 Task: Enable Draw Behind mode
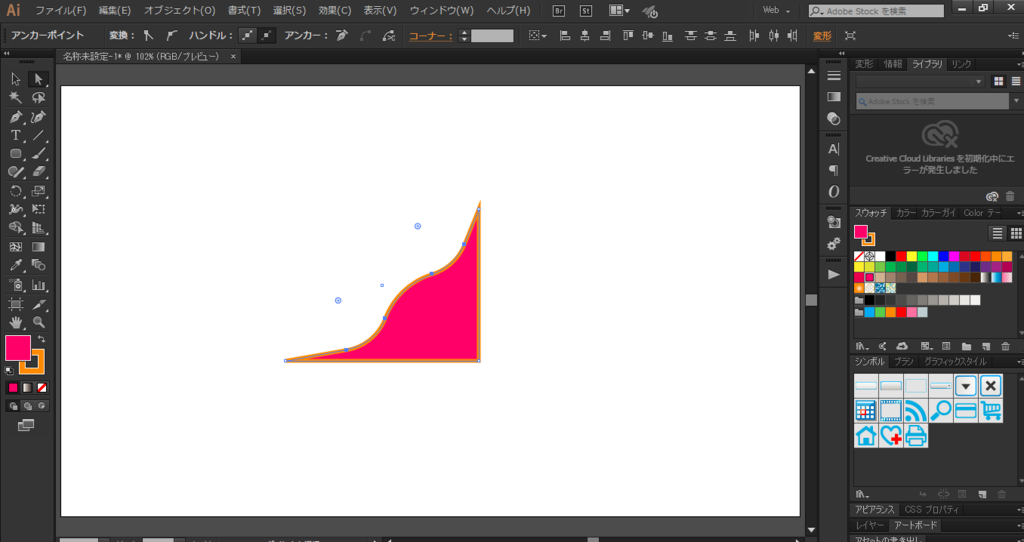(x=27, y=406)
